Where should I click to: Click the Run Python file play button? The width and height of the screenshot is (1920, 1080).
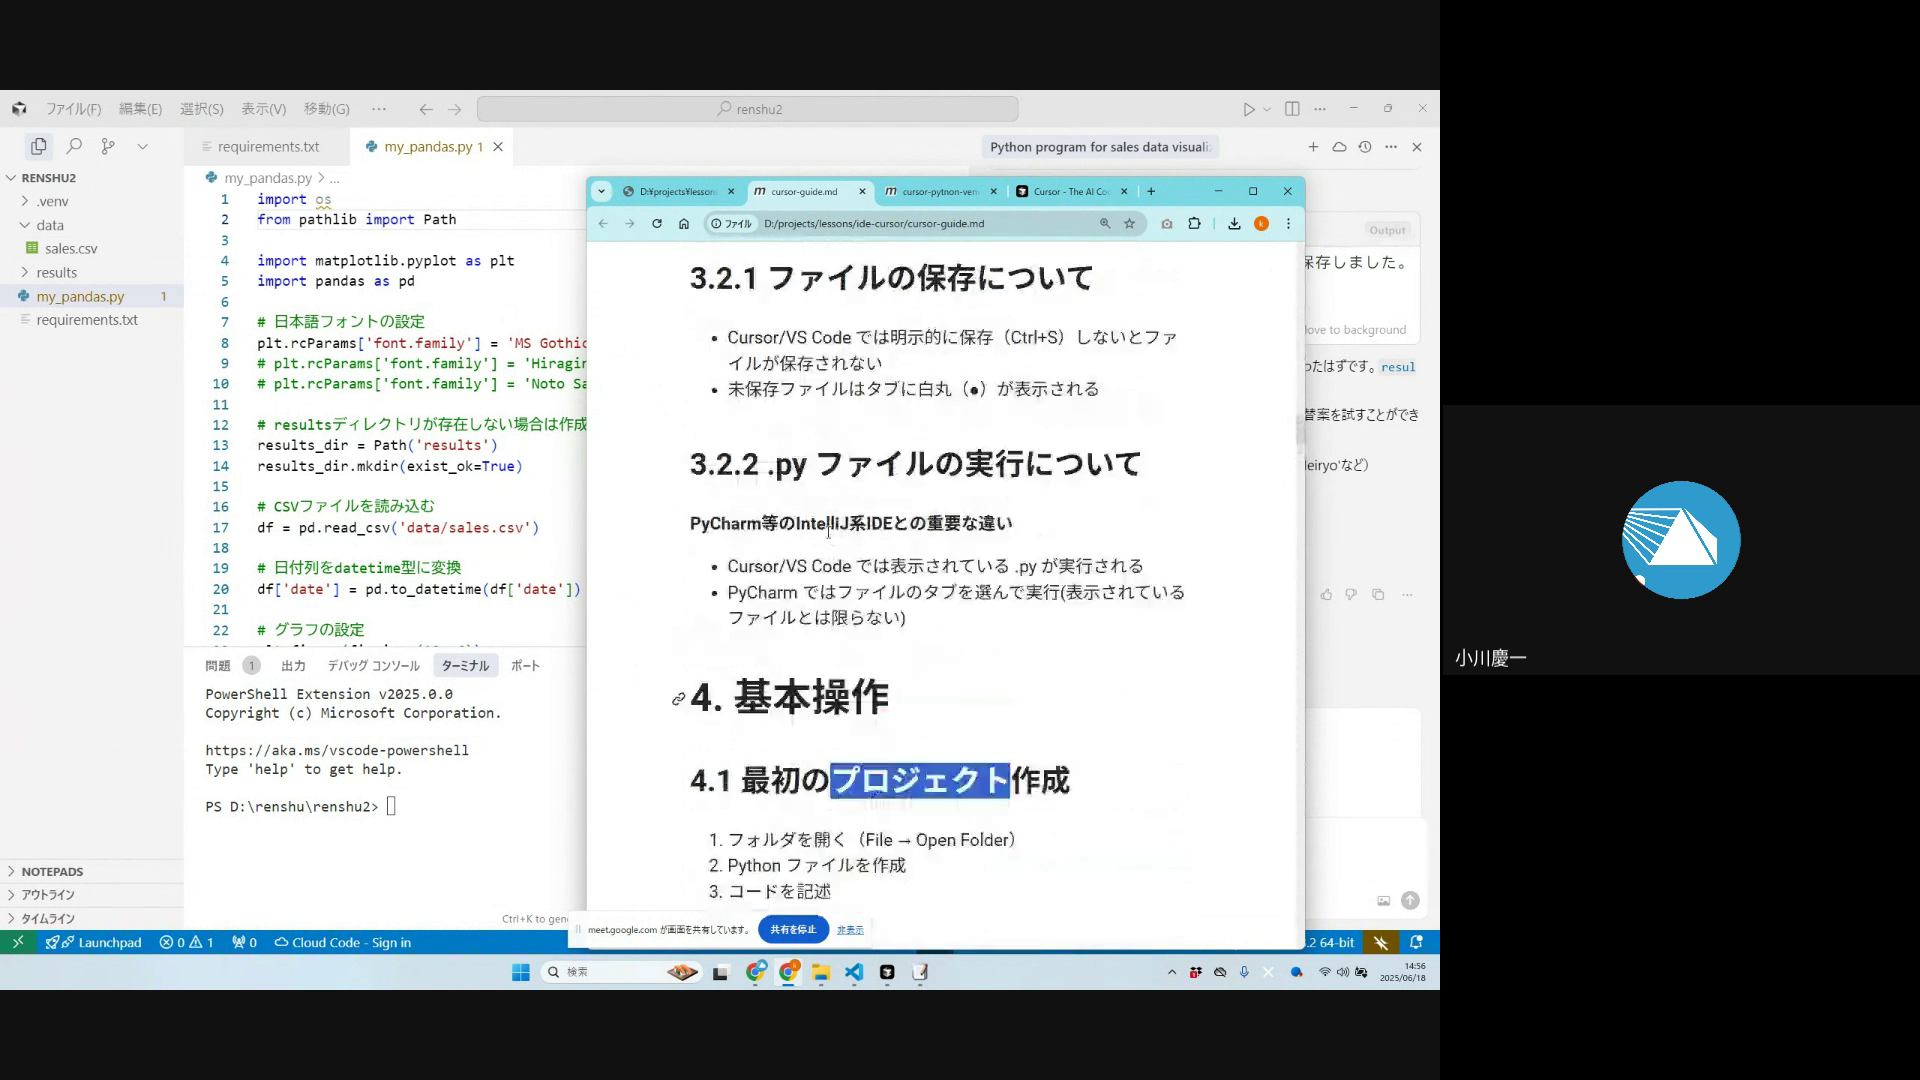pos(1248,109)
